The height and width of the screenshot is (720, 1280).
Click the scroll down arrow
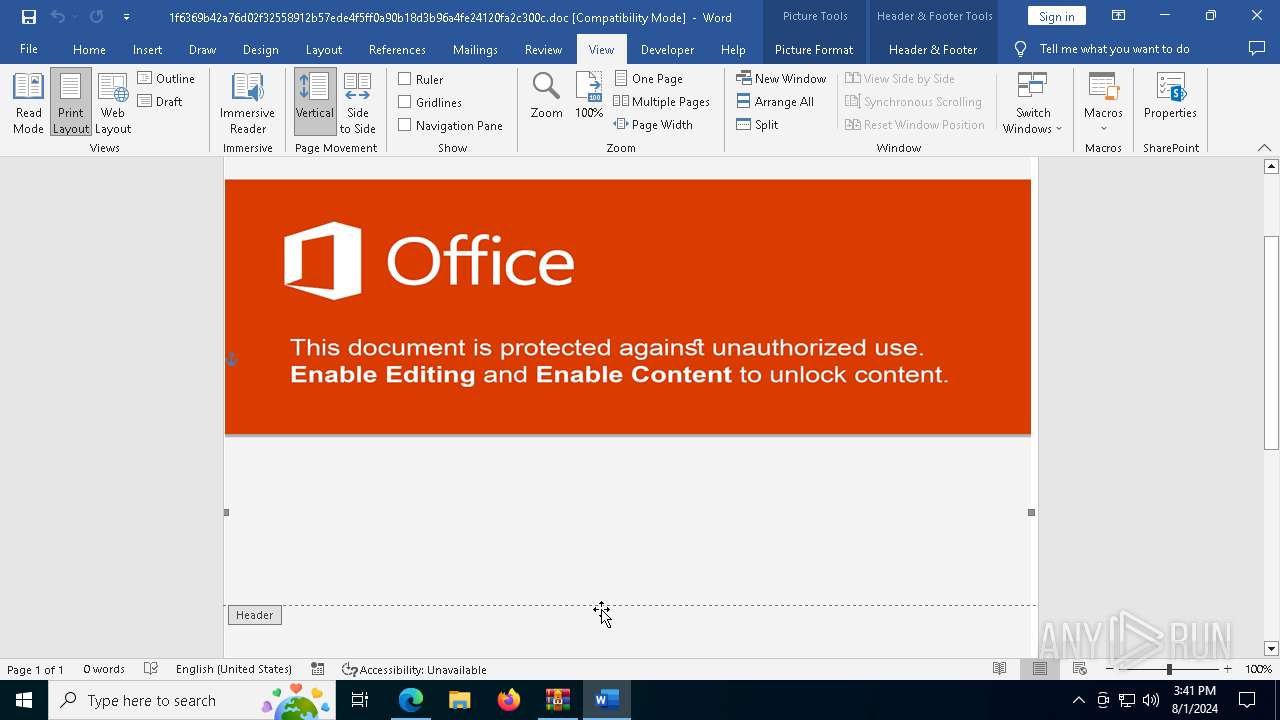point(1271,649)
